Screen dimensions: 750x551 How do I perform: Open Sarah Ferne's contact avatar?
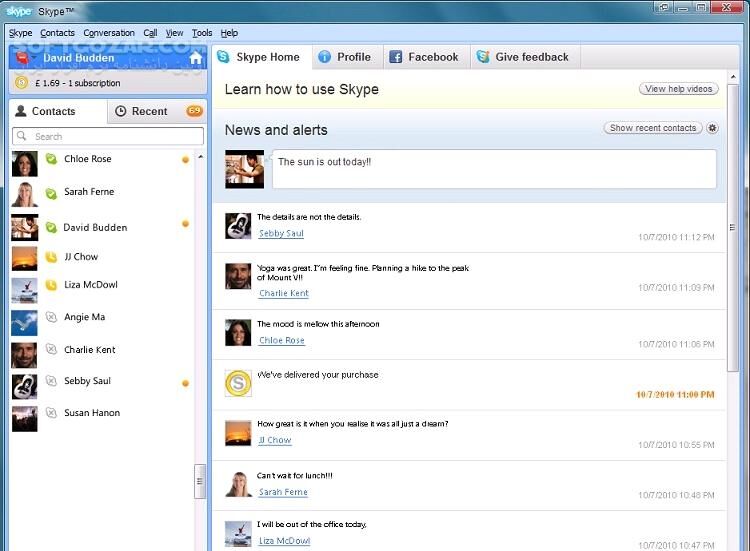(24, 195)
